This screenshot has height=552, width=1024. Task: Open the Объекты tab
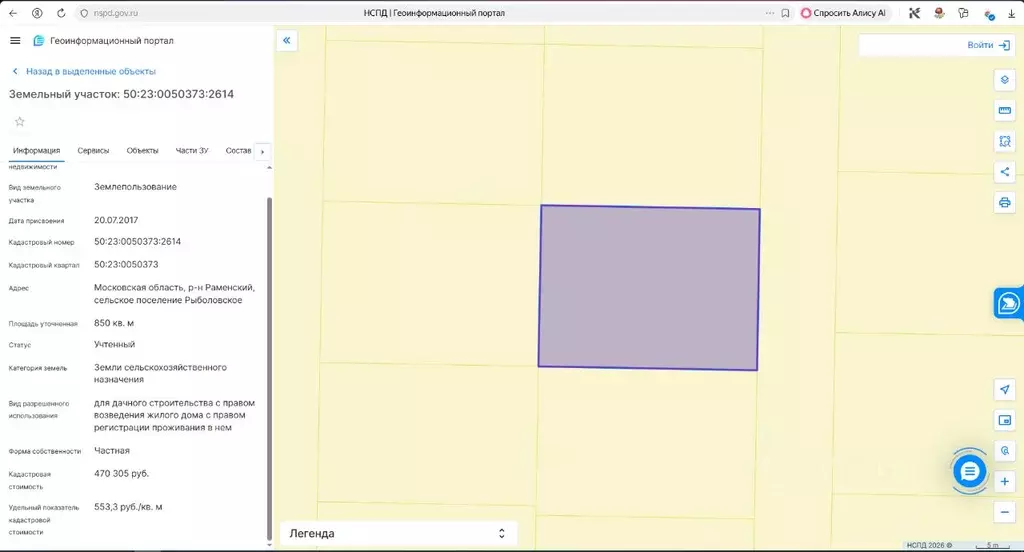(142, 151)
